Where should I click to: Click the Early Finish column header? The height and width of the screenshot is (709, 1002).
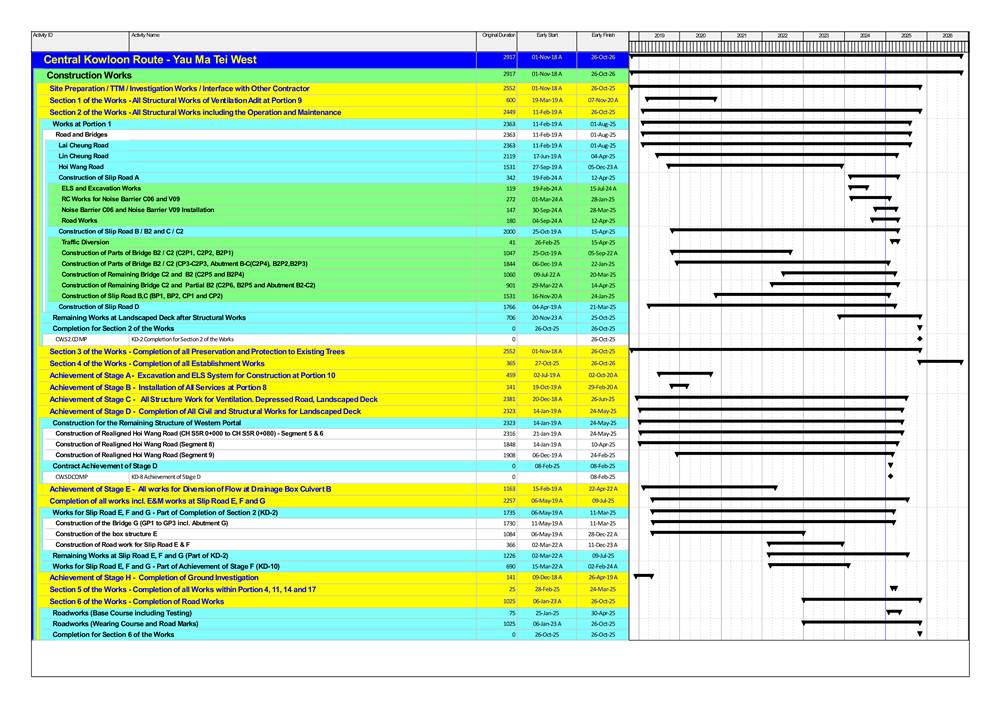[x=602, y=35]
